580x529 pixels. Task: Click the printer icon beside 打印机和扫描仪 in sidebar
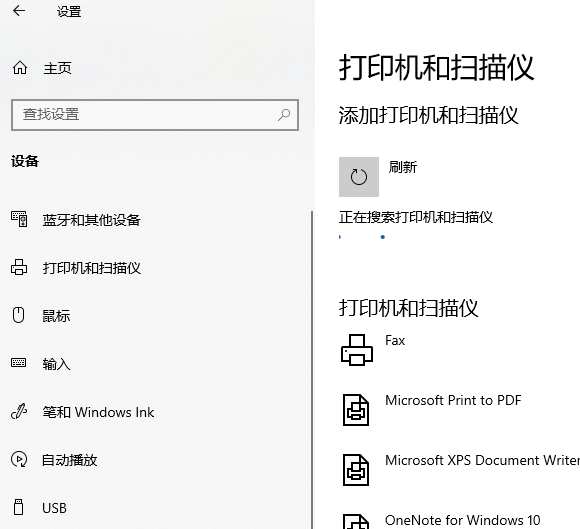[x=19, y=267]
